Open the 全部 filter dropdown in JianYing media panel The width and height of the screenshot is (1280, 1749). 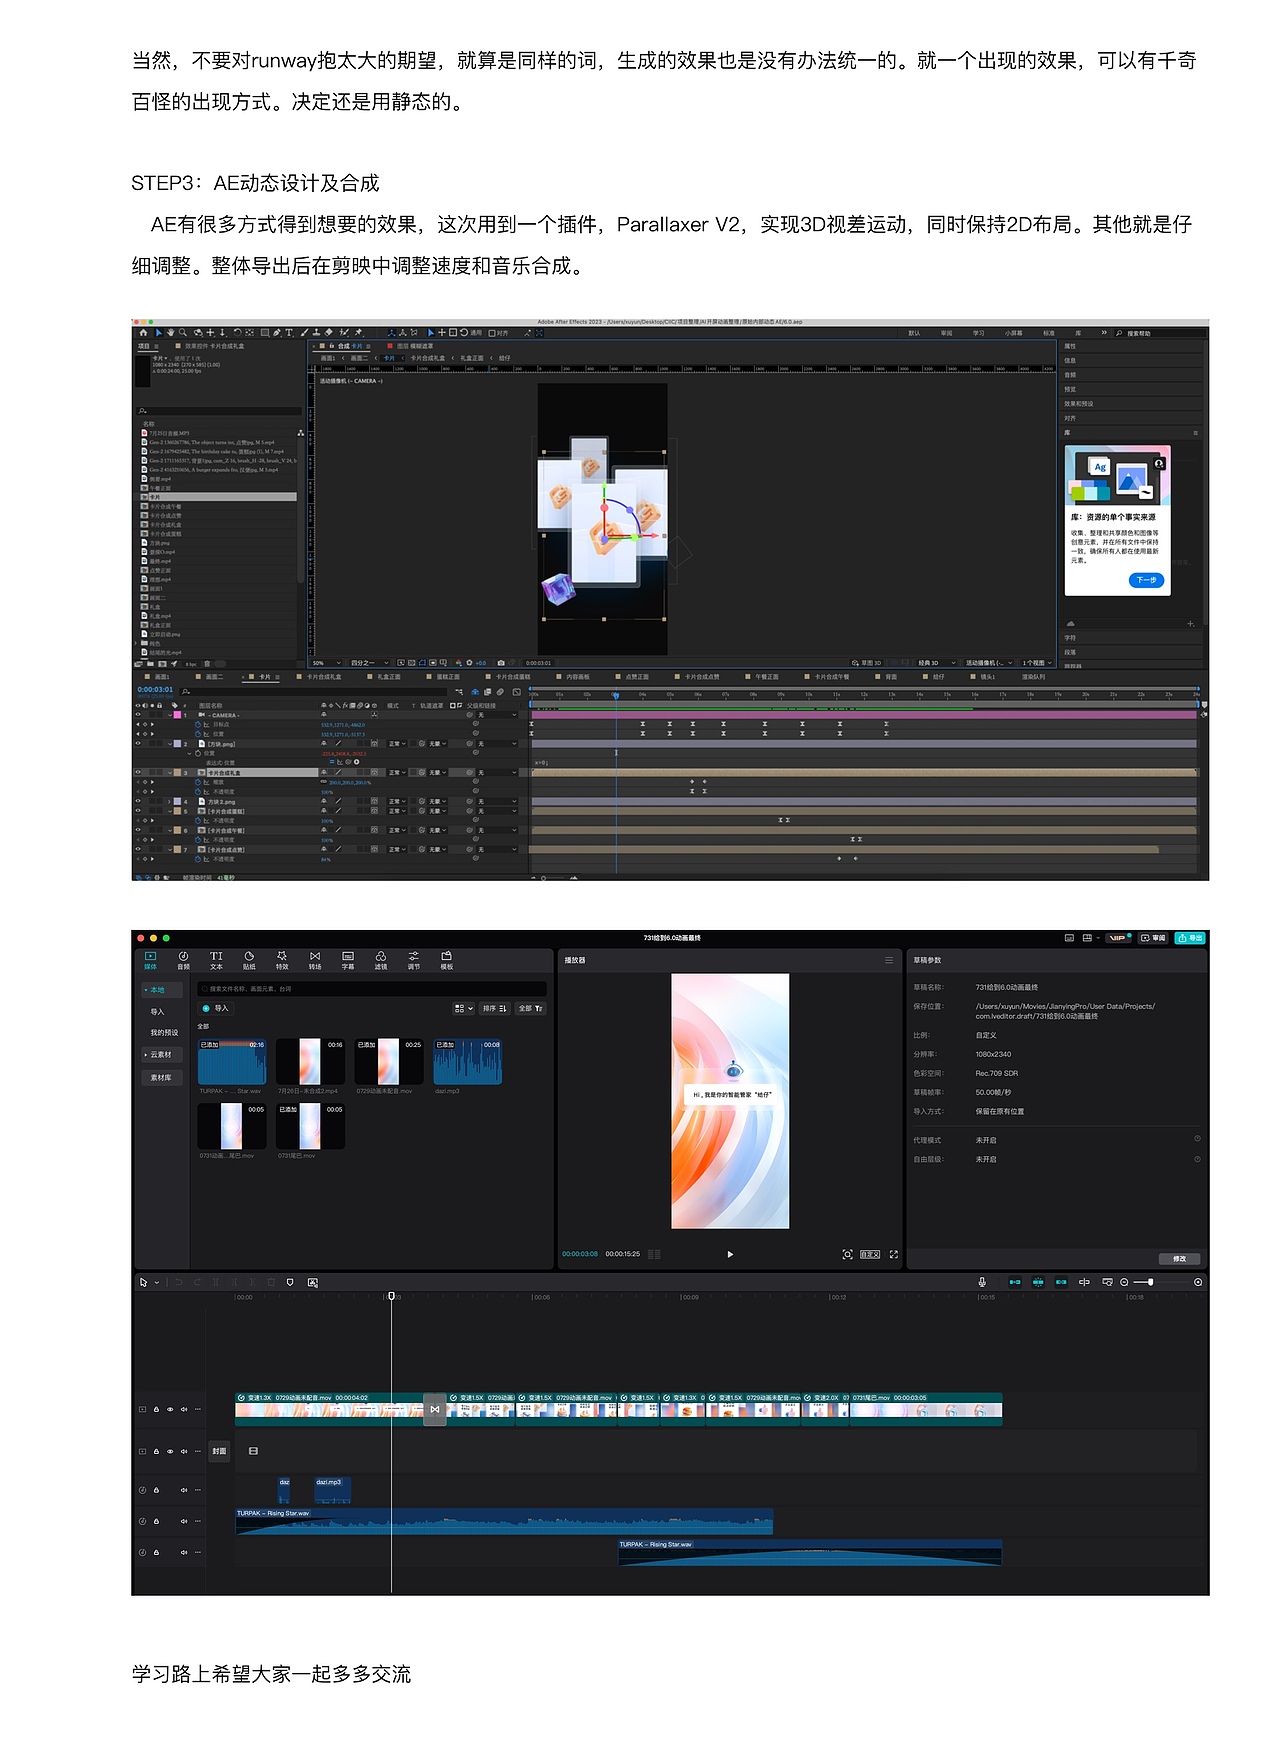point(530,1008)
